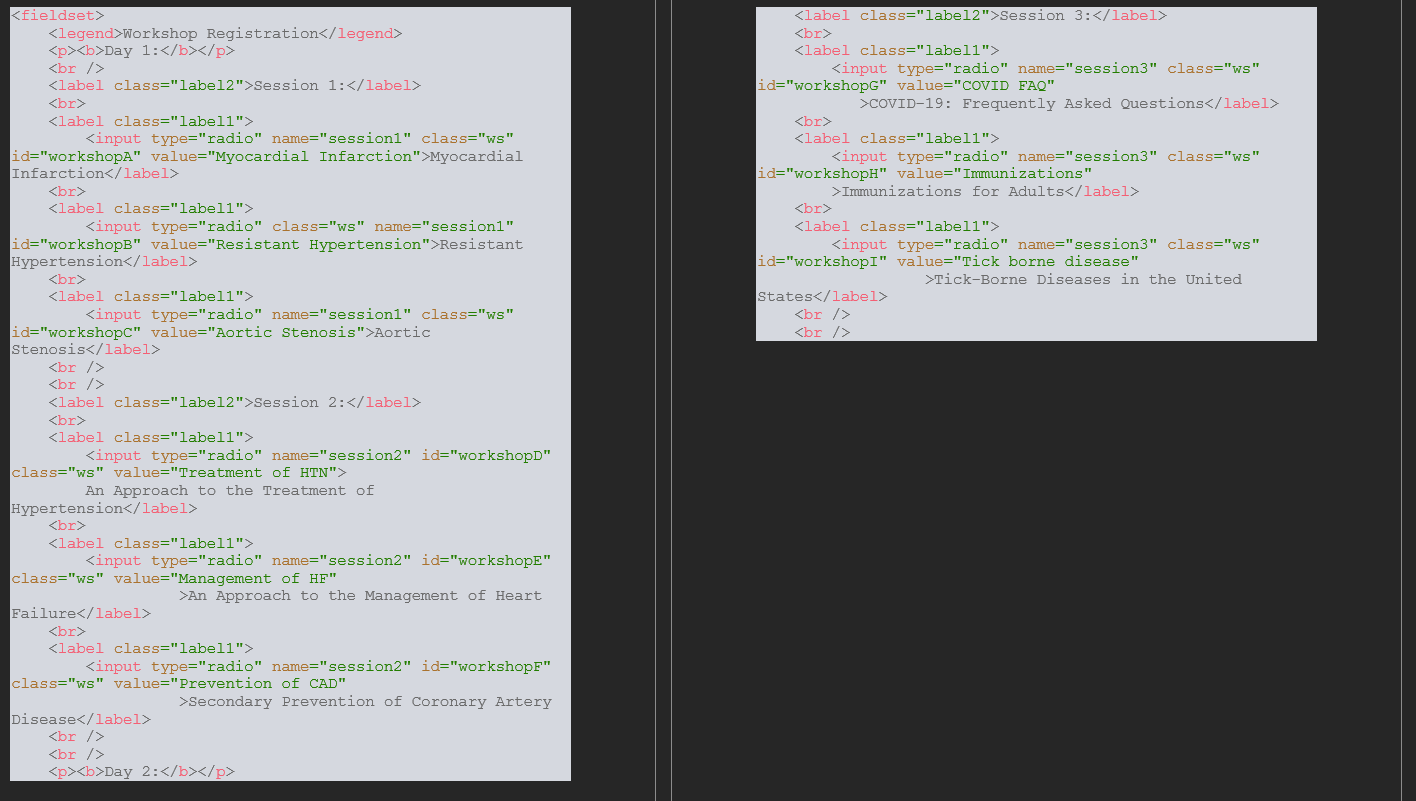Click the id="workshopD" attribute

click(486, 456)
